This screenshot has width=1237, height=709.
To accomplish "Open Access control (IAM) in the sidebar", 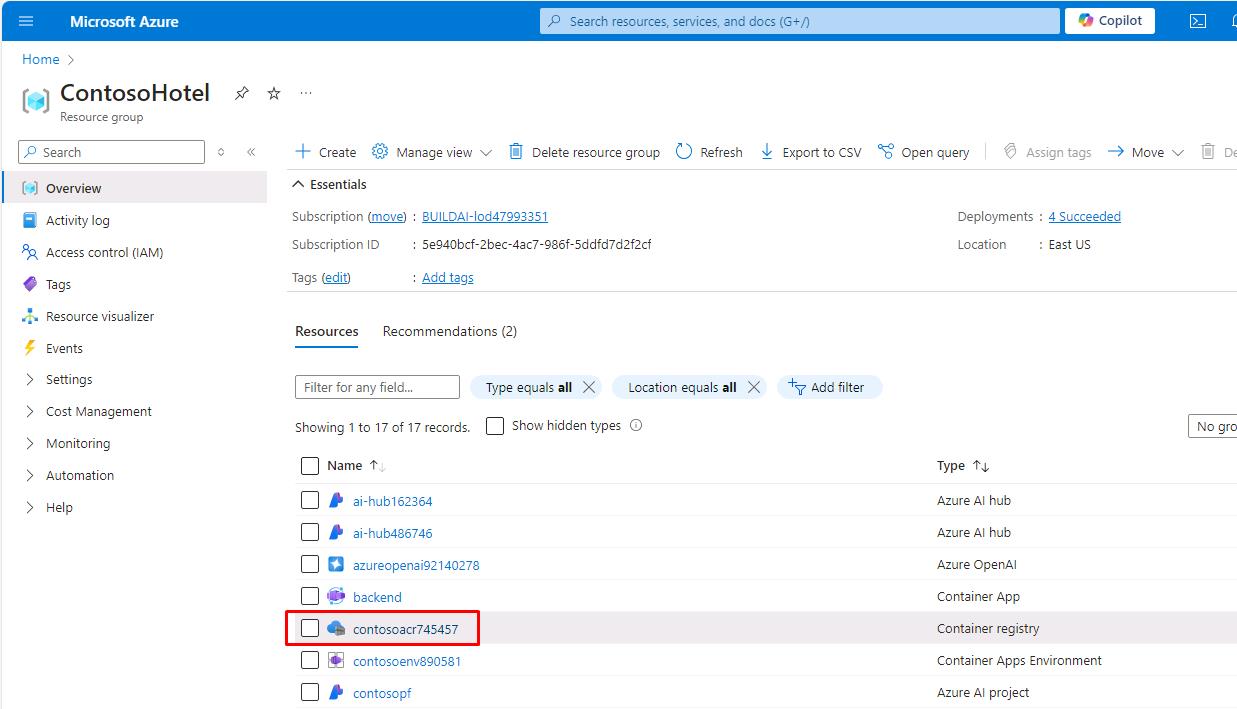I will [x=104, y=252].
